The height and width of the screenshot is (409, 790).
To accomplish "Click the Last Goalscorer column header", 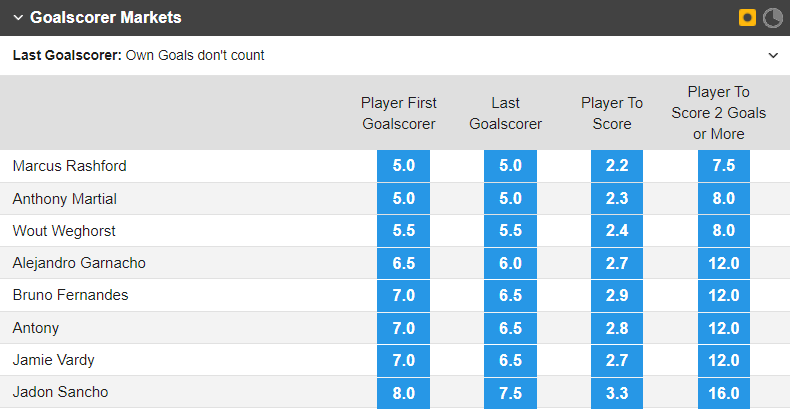I will (x=506, y=113).
